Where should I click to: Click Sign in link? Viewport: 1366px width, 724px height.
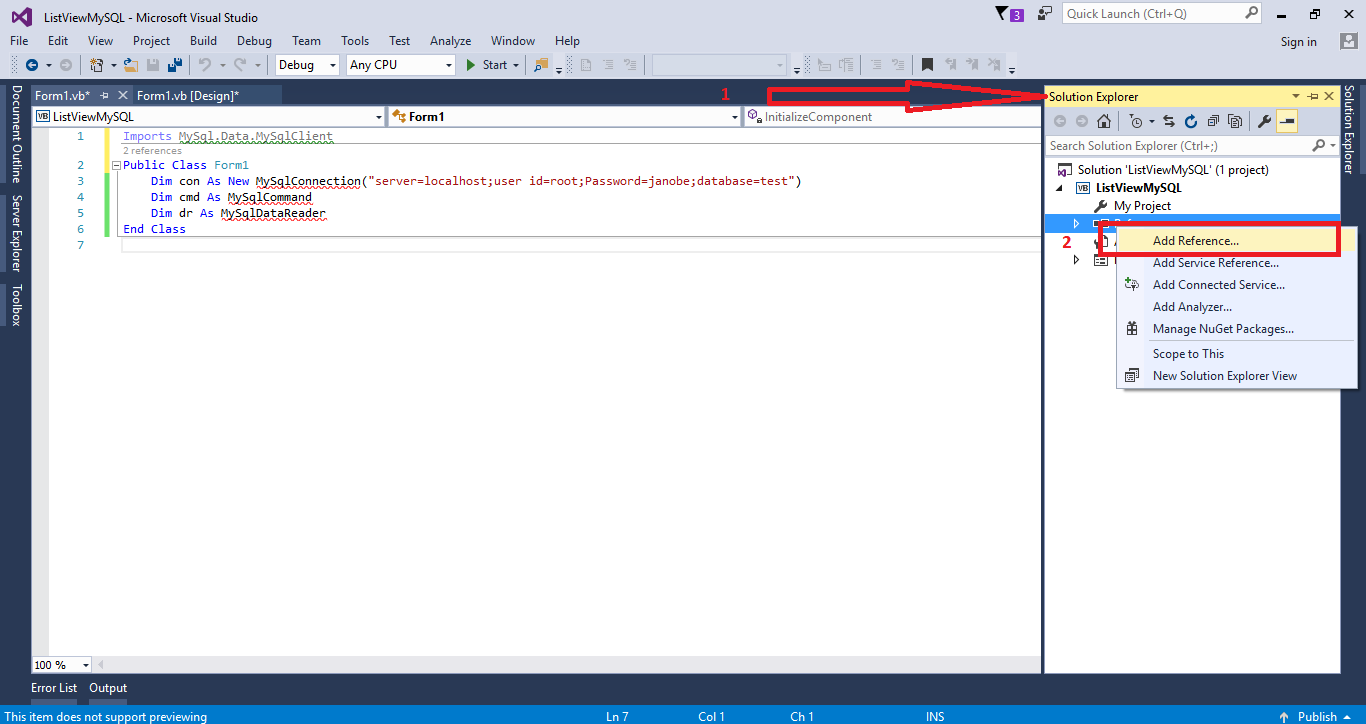point(1298,42)
